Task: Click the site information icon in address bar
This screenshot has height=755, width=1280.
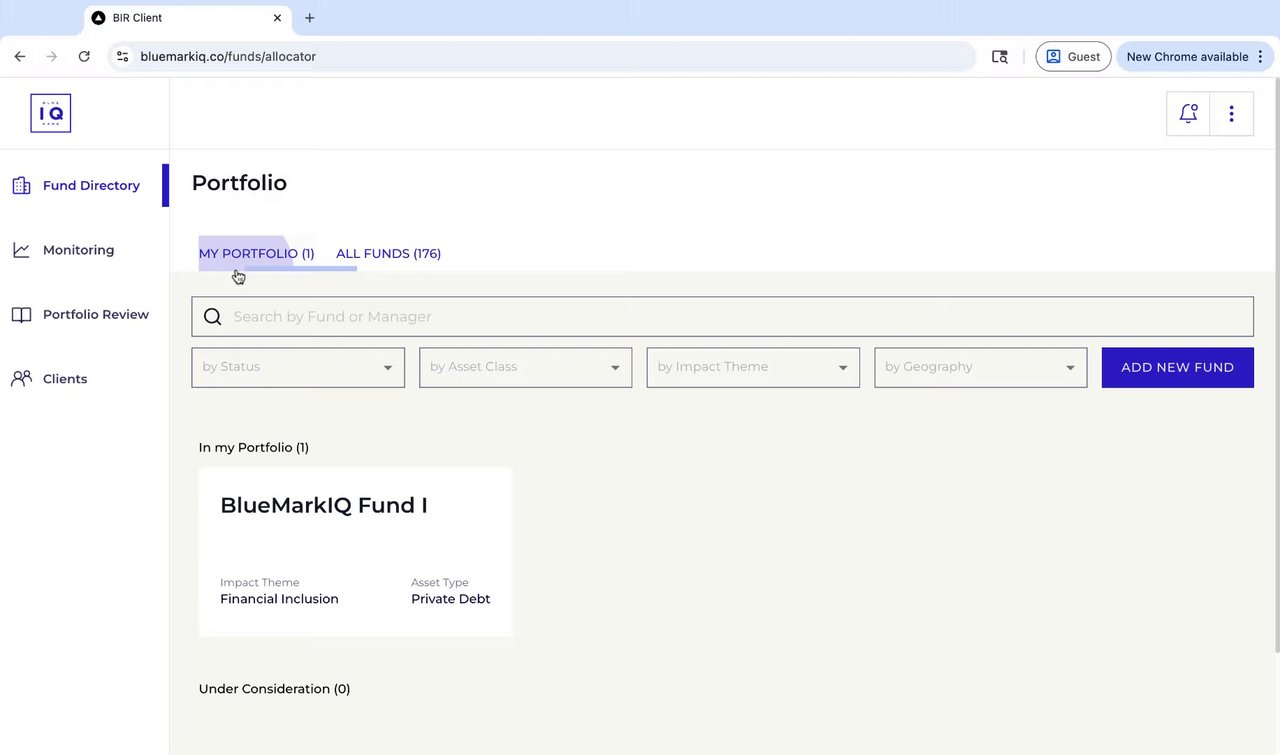Action: pyautogui.click(x=122, y=57)
